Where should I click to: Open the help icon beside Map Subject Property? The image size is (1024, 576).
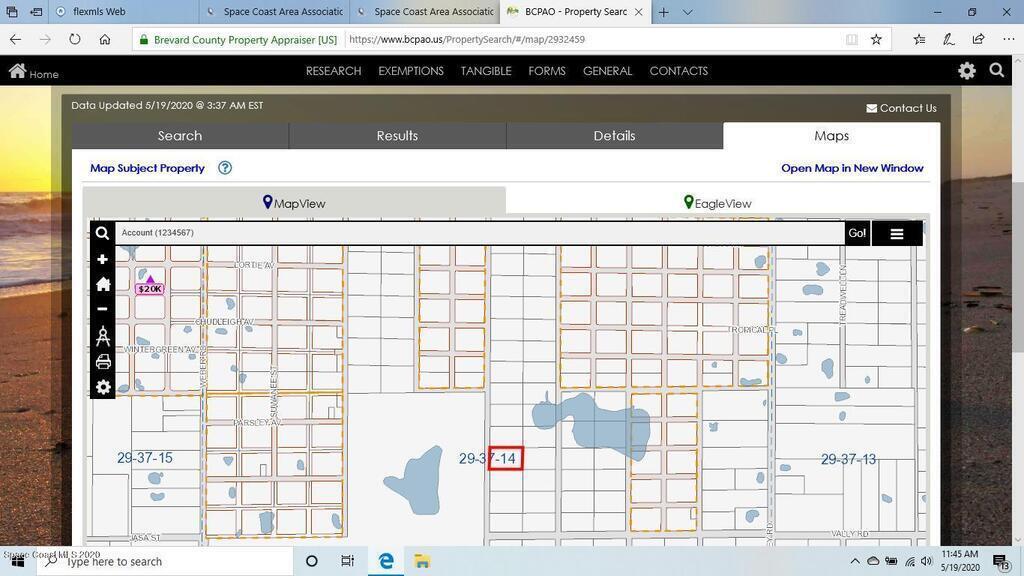tap(225, 168)
